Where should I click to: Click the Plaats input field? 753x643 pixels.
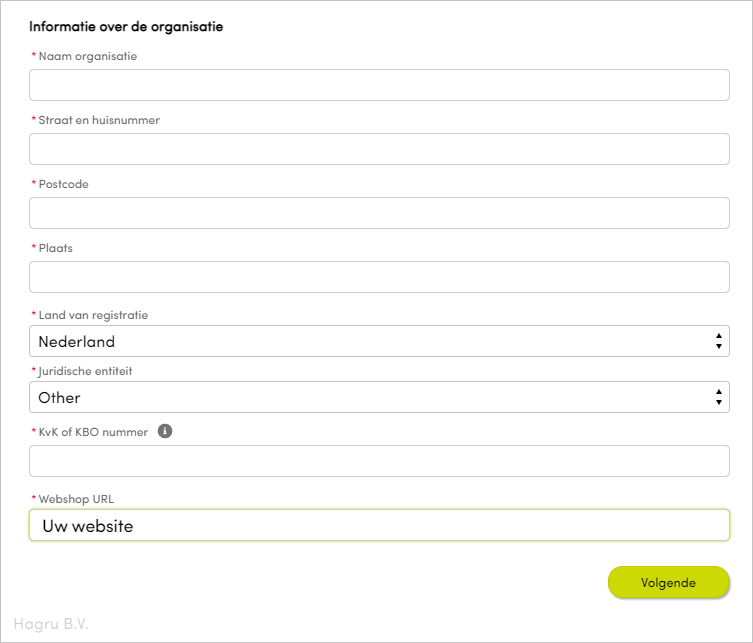(379, 277)
